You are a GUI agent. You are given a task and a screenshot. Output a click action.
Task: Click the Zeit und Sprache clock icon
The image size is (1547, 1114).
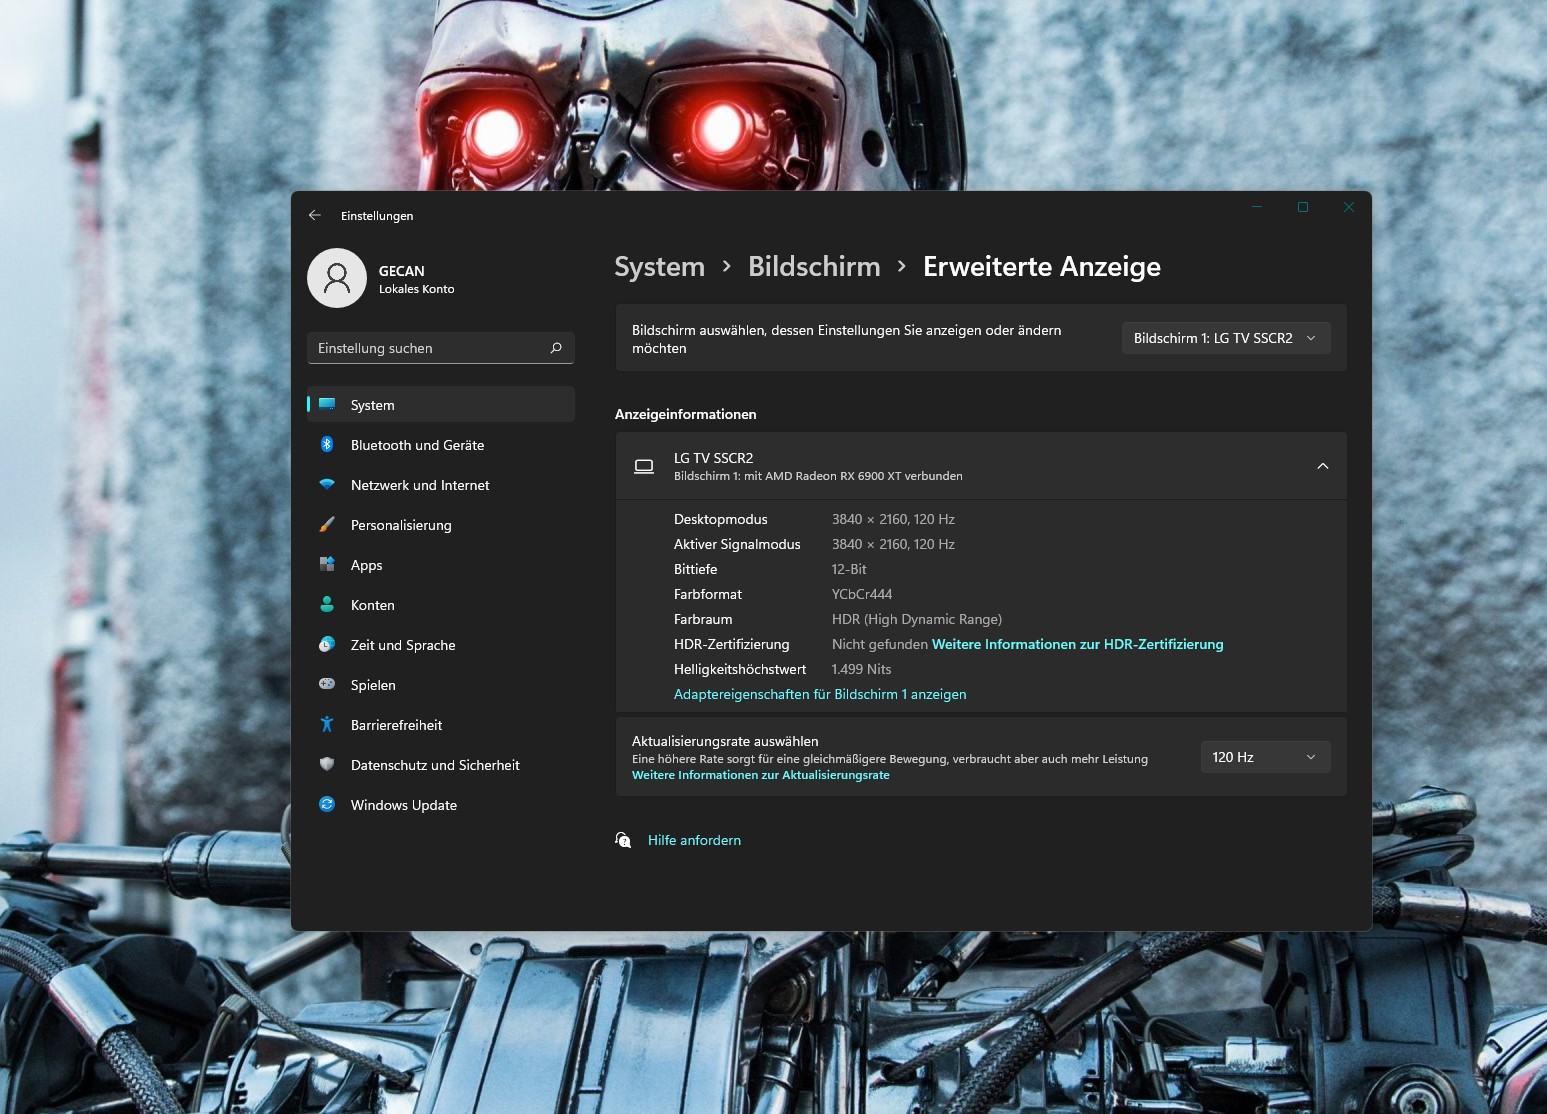(x=327, y=644)
